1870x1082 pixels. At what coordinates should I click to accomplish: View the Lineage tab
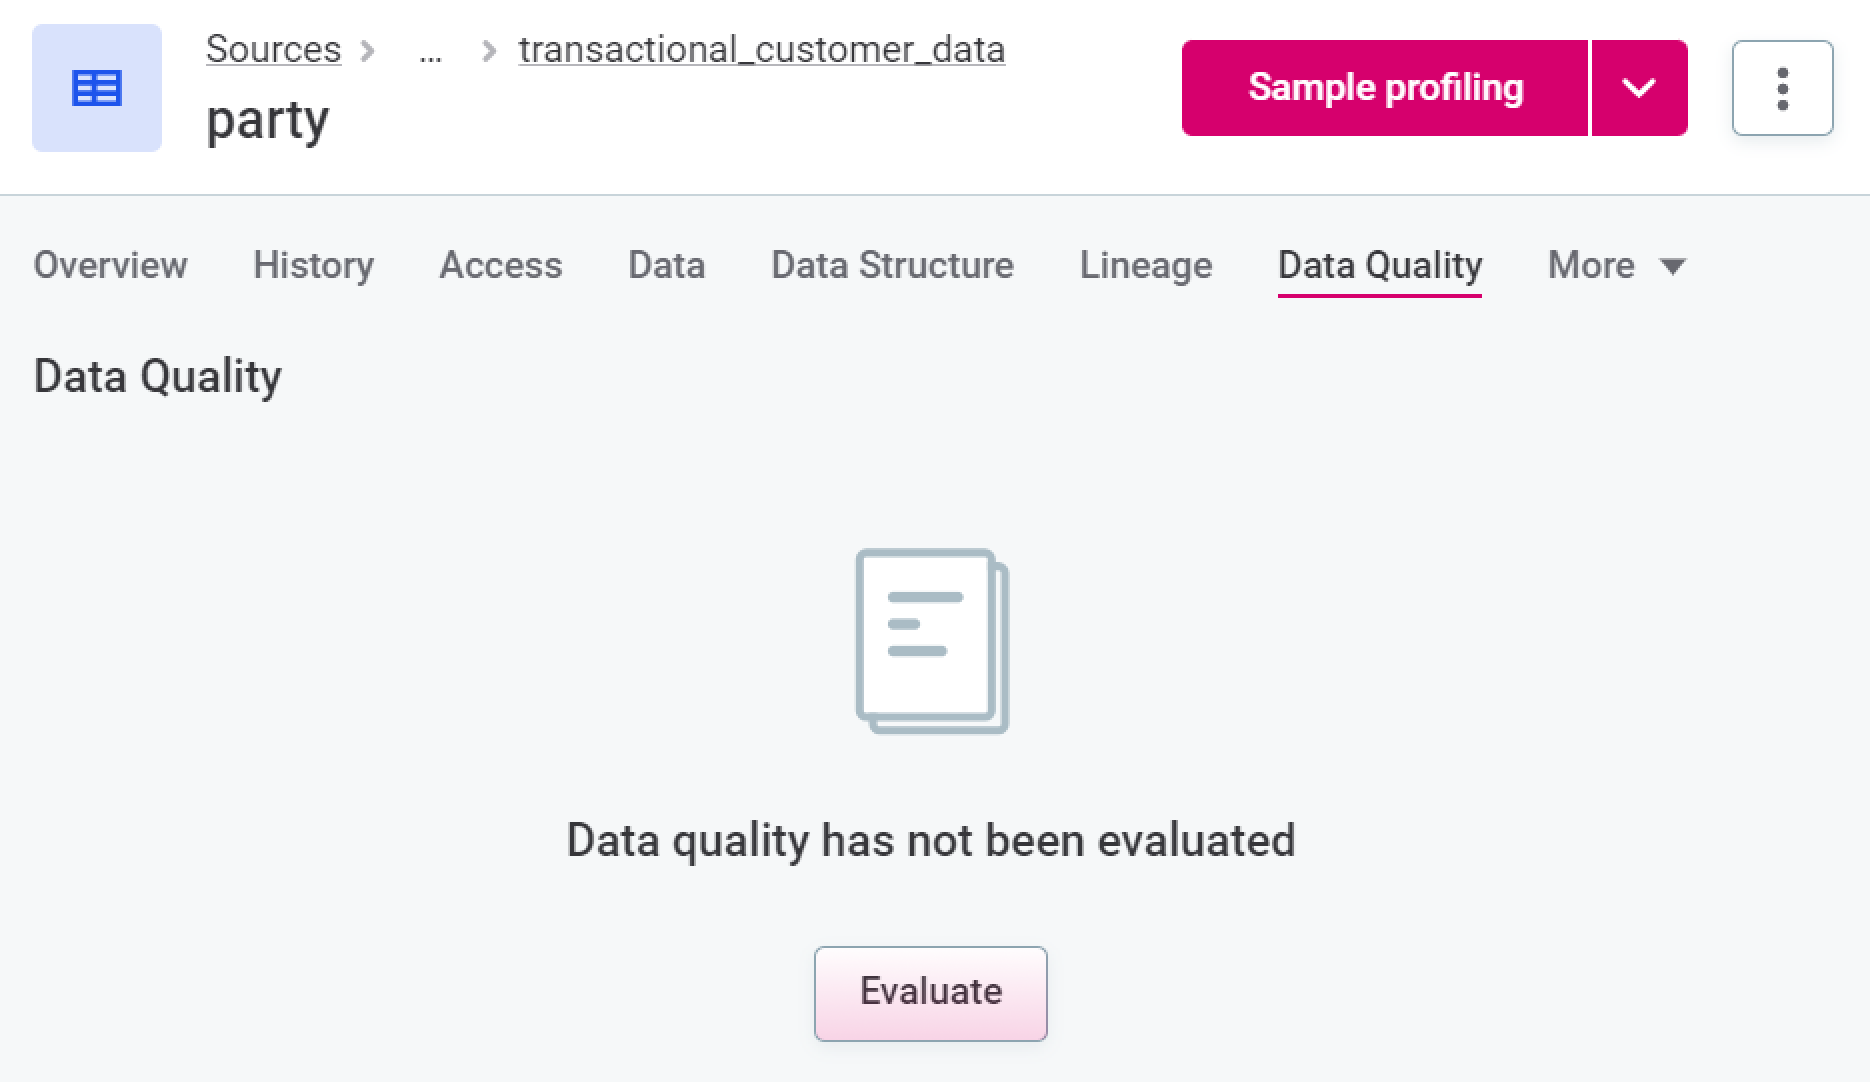tap(1145, 265)
